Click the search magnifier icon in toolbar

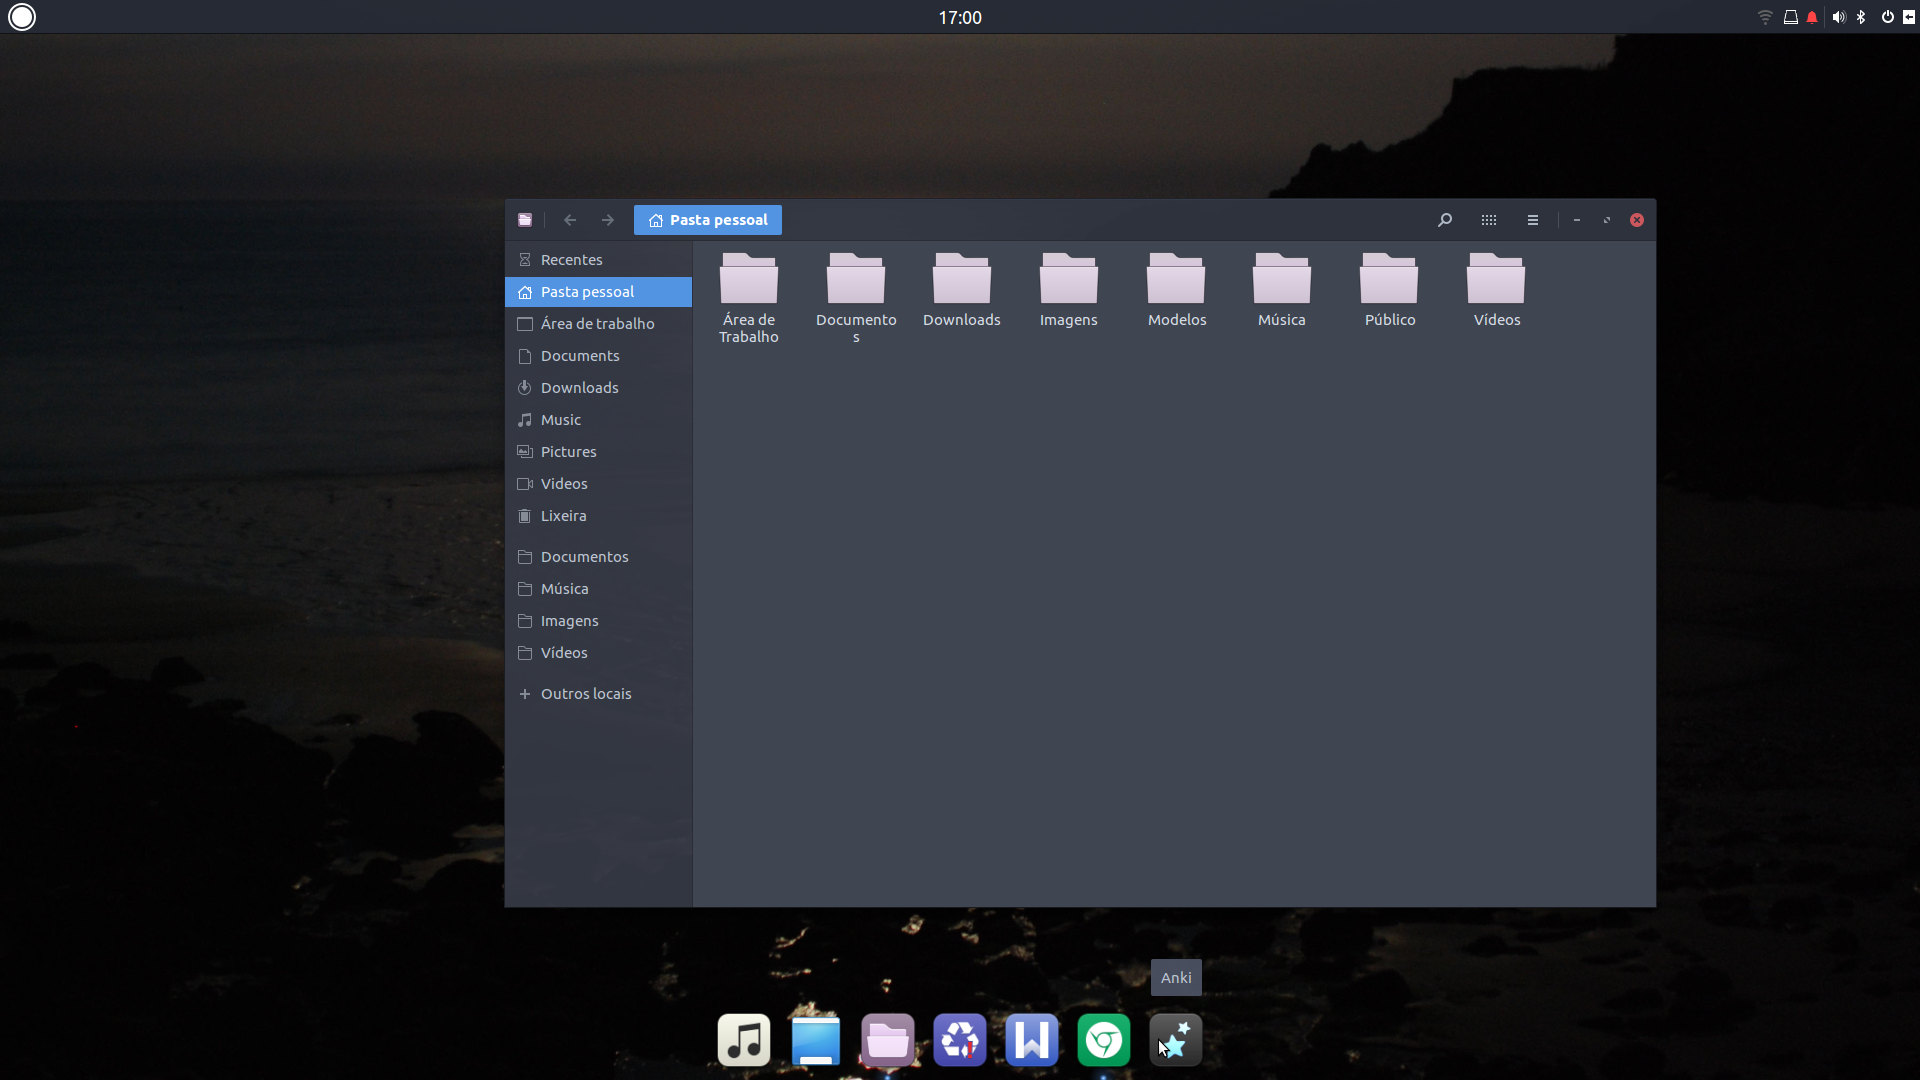coord(1444,220)
